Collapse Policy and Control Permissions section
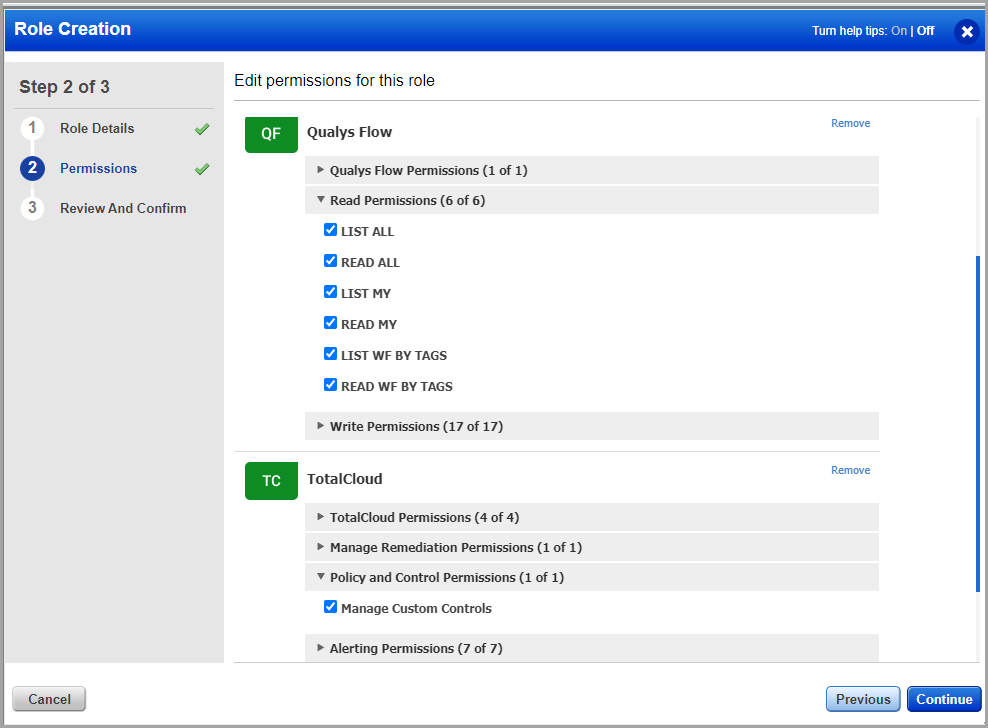988x728 pixels. (x=592, y=577)
